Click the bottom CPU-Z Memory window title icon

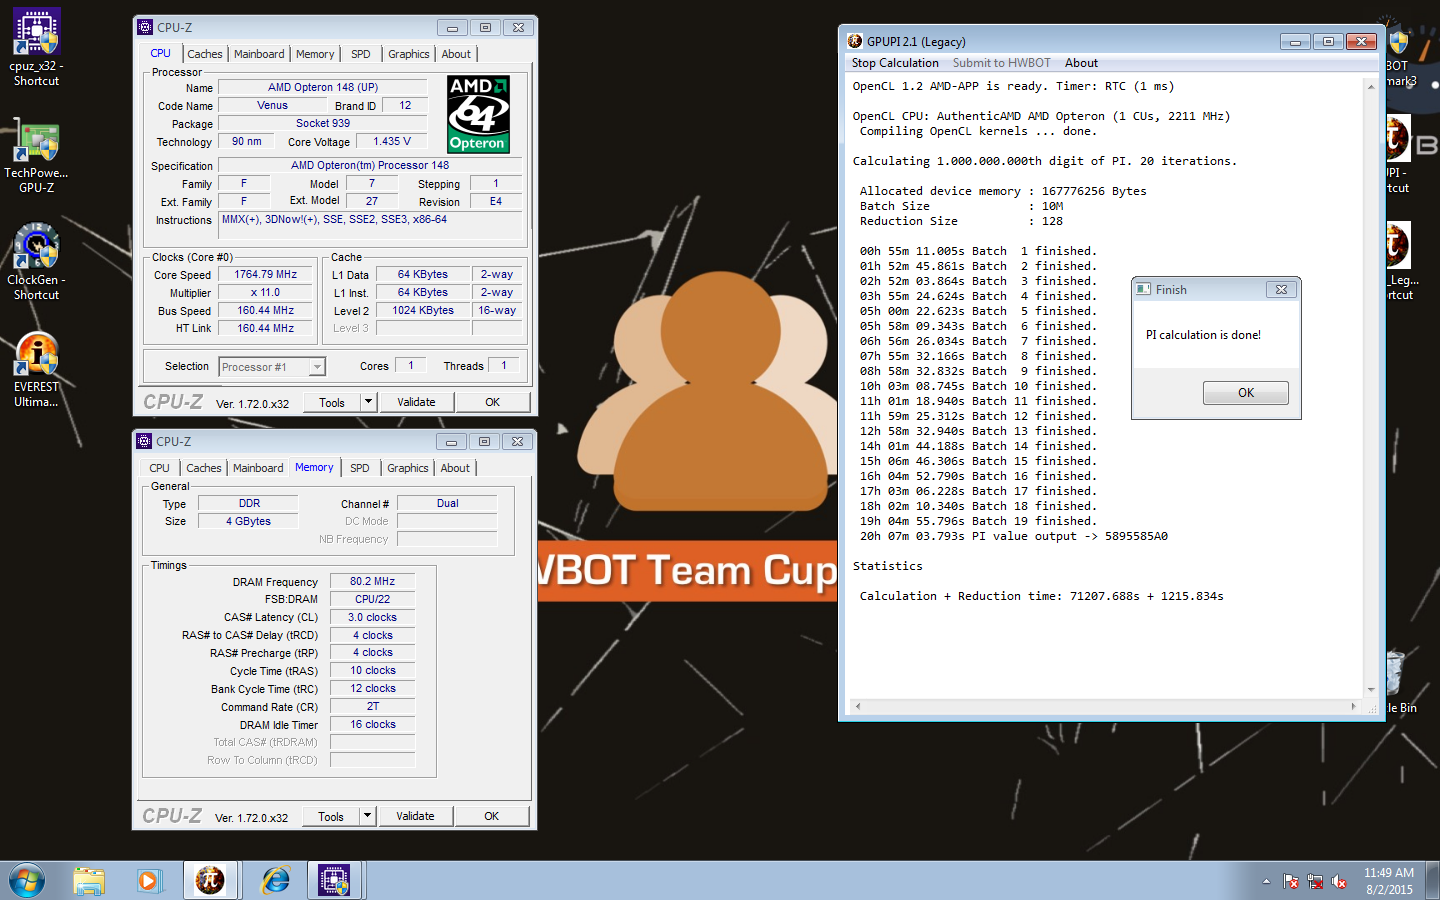144,441
